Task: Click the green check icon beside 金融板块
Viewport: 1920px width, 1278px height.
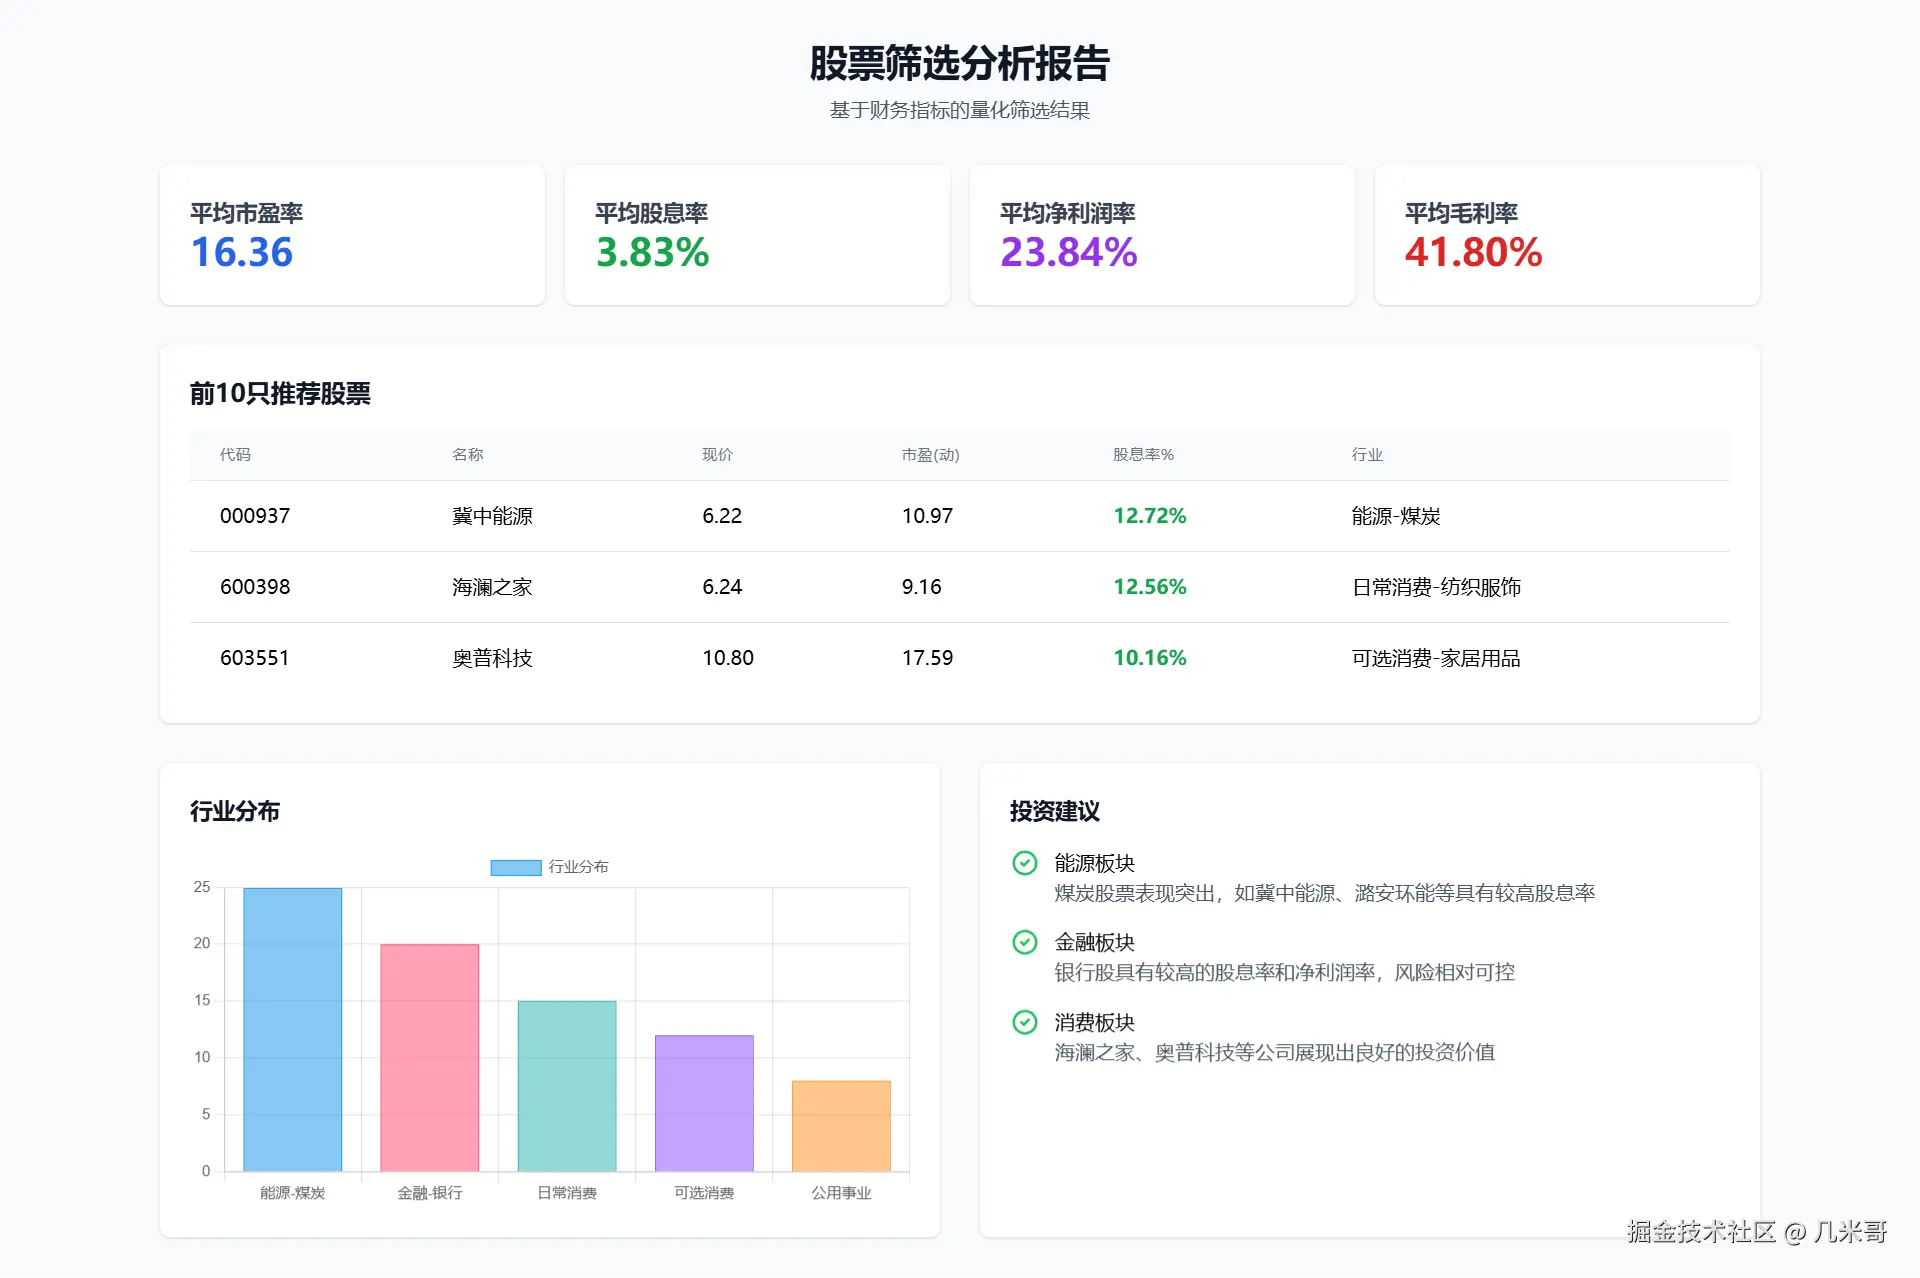Action: coord(1024,943)
